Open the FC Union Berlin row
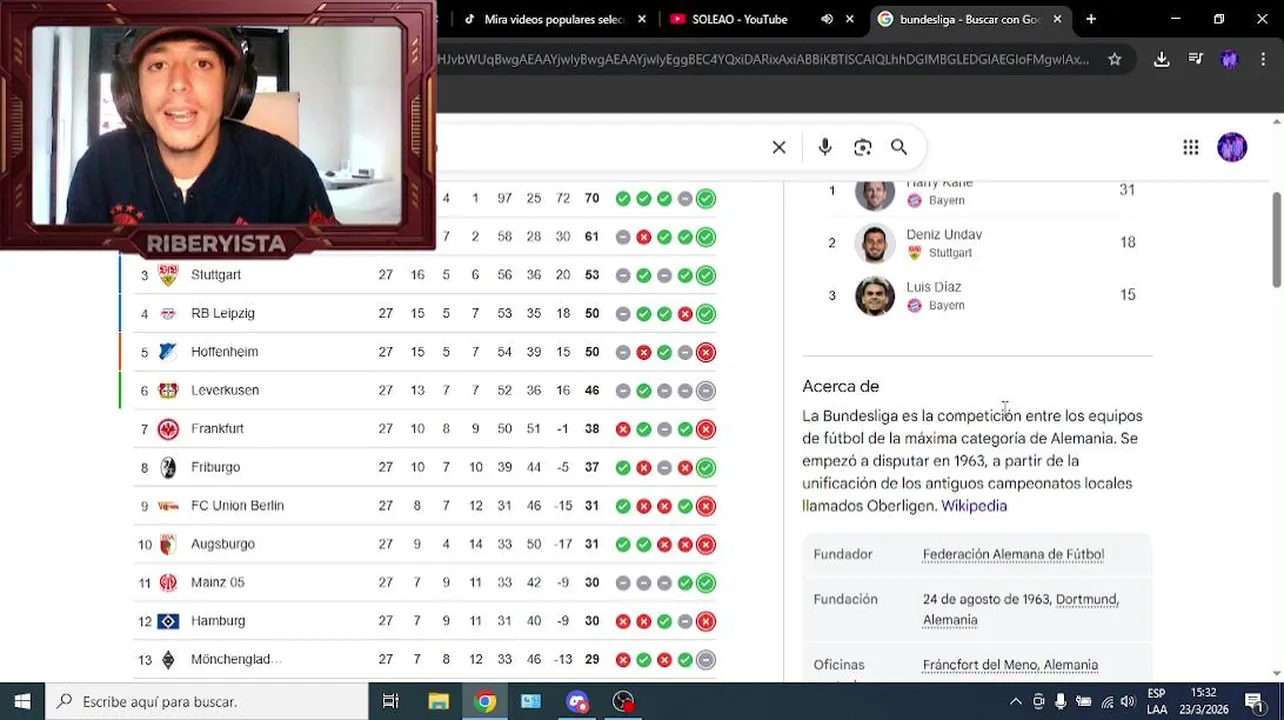The width and height of the screenshot is (1284, 720). pyautogui.click(x=426, y=506)
